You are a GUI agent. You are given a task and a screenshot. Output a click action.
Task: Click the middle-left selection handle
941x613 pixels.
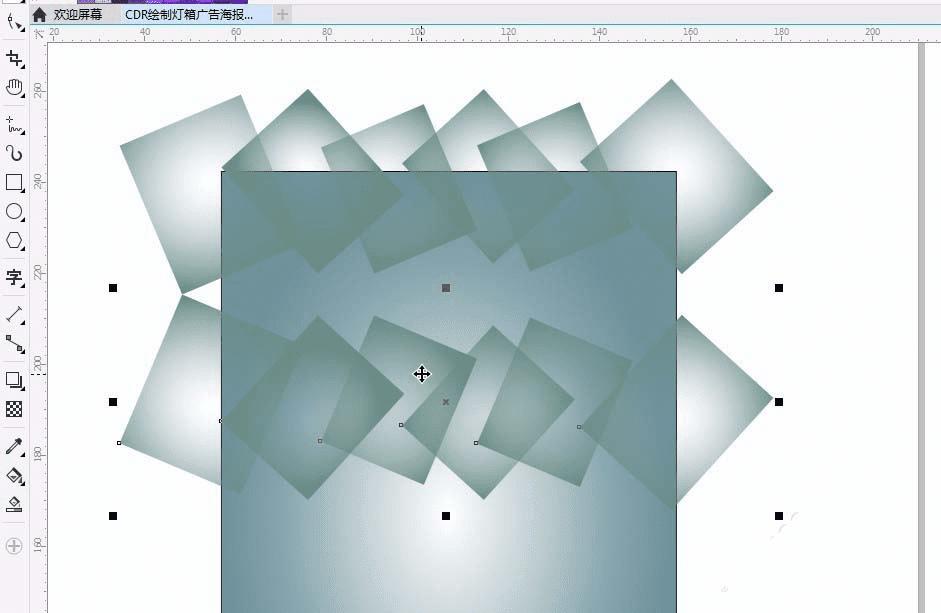point(113,402)
